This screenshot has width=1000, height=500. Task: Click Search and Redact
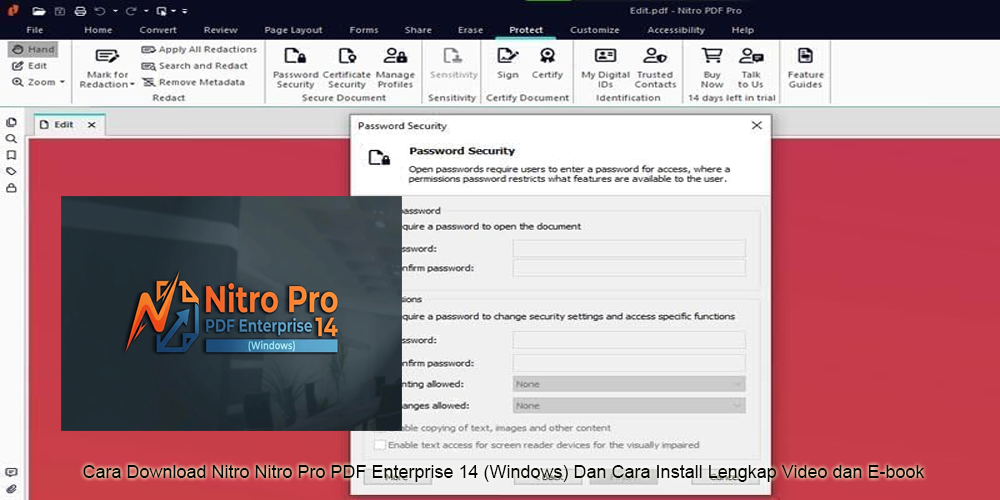tap(195, 66)
